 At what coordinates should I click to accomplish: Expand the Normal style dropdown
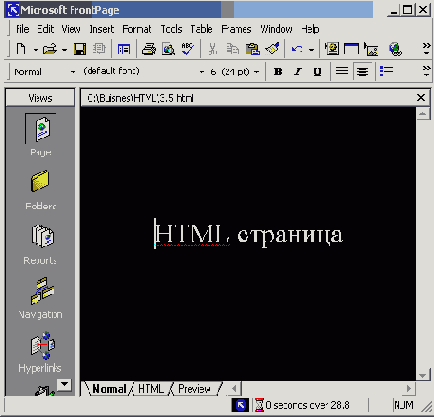[73, 72]
